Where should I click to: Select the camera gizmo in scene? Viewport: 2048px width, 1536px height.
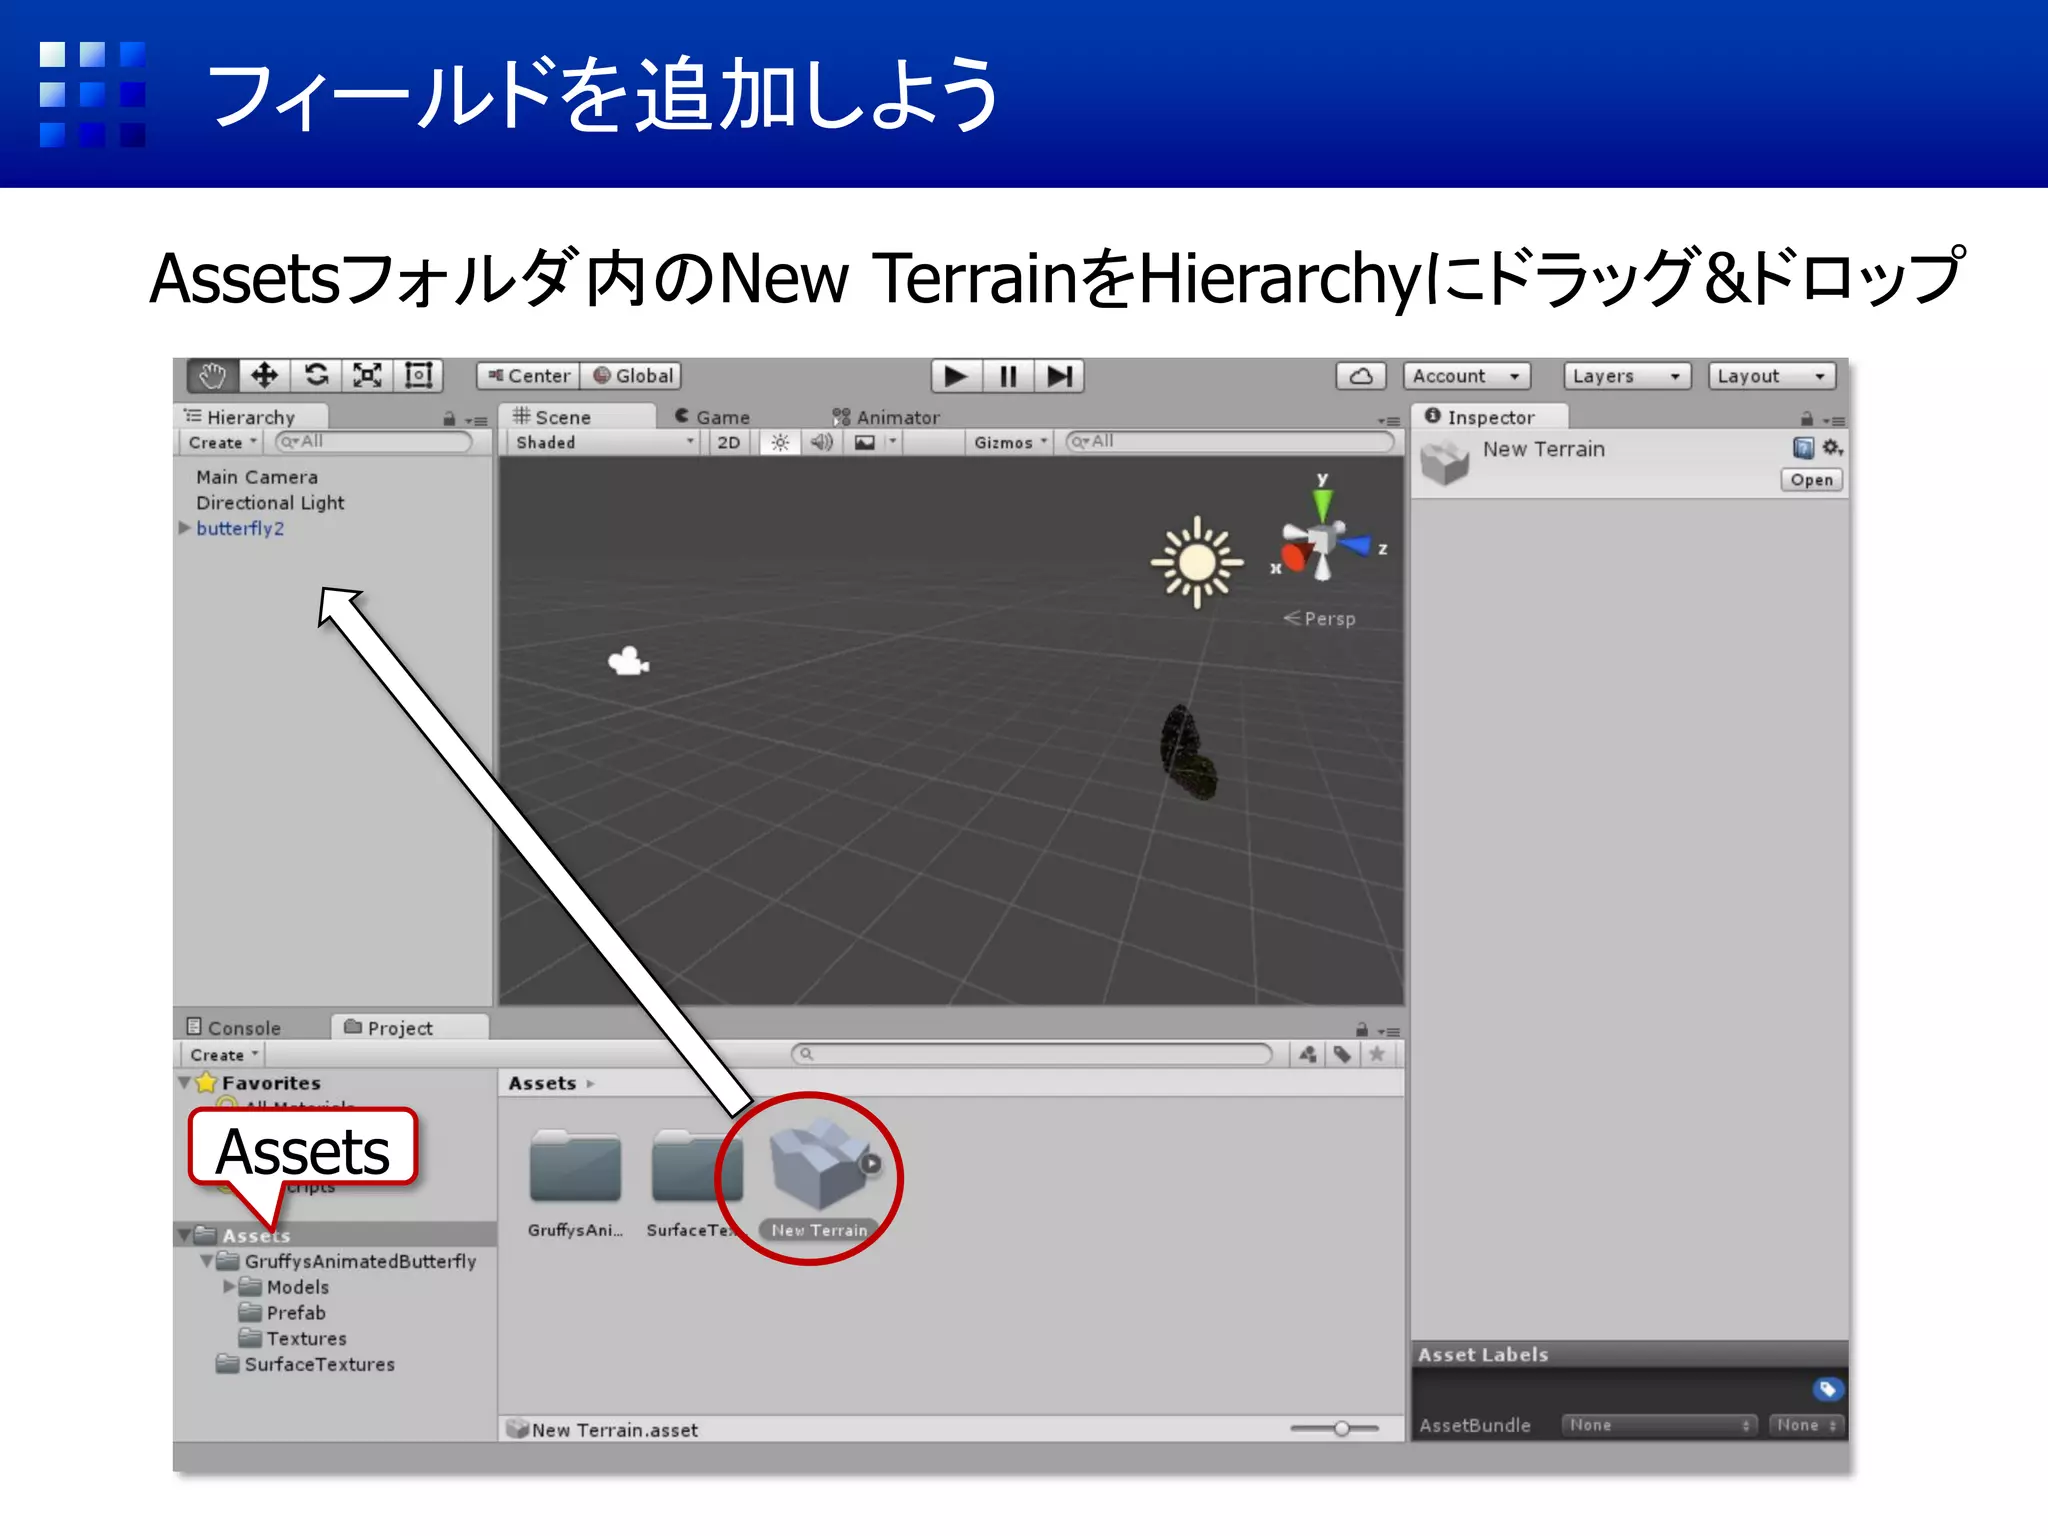coord(629,661)
